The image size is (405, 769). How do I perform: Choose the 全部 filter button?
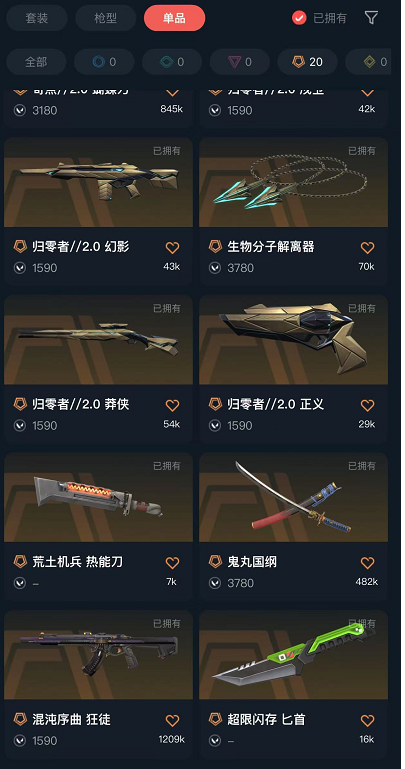click(36, 62)
